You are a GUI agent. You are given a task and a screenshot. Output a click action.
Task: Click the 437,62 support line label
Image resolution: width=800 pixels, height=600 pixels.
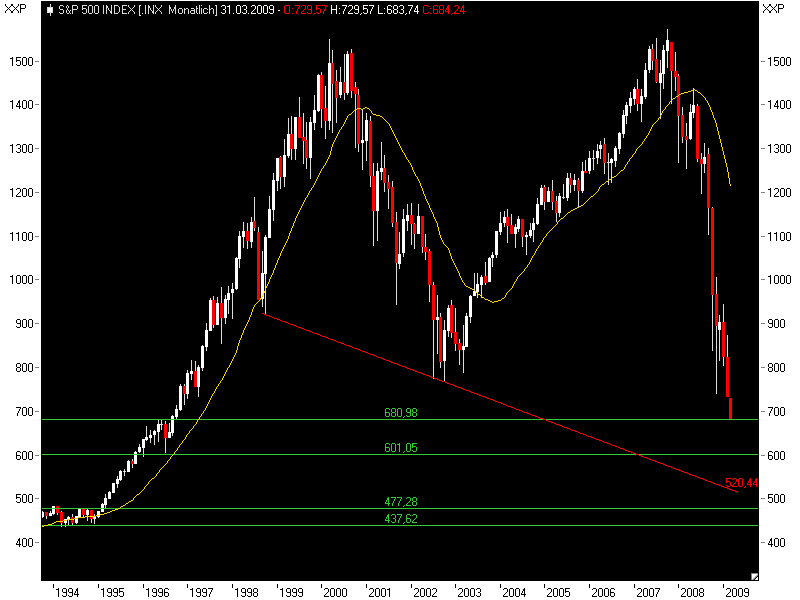pos(402,519)
